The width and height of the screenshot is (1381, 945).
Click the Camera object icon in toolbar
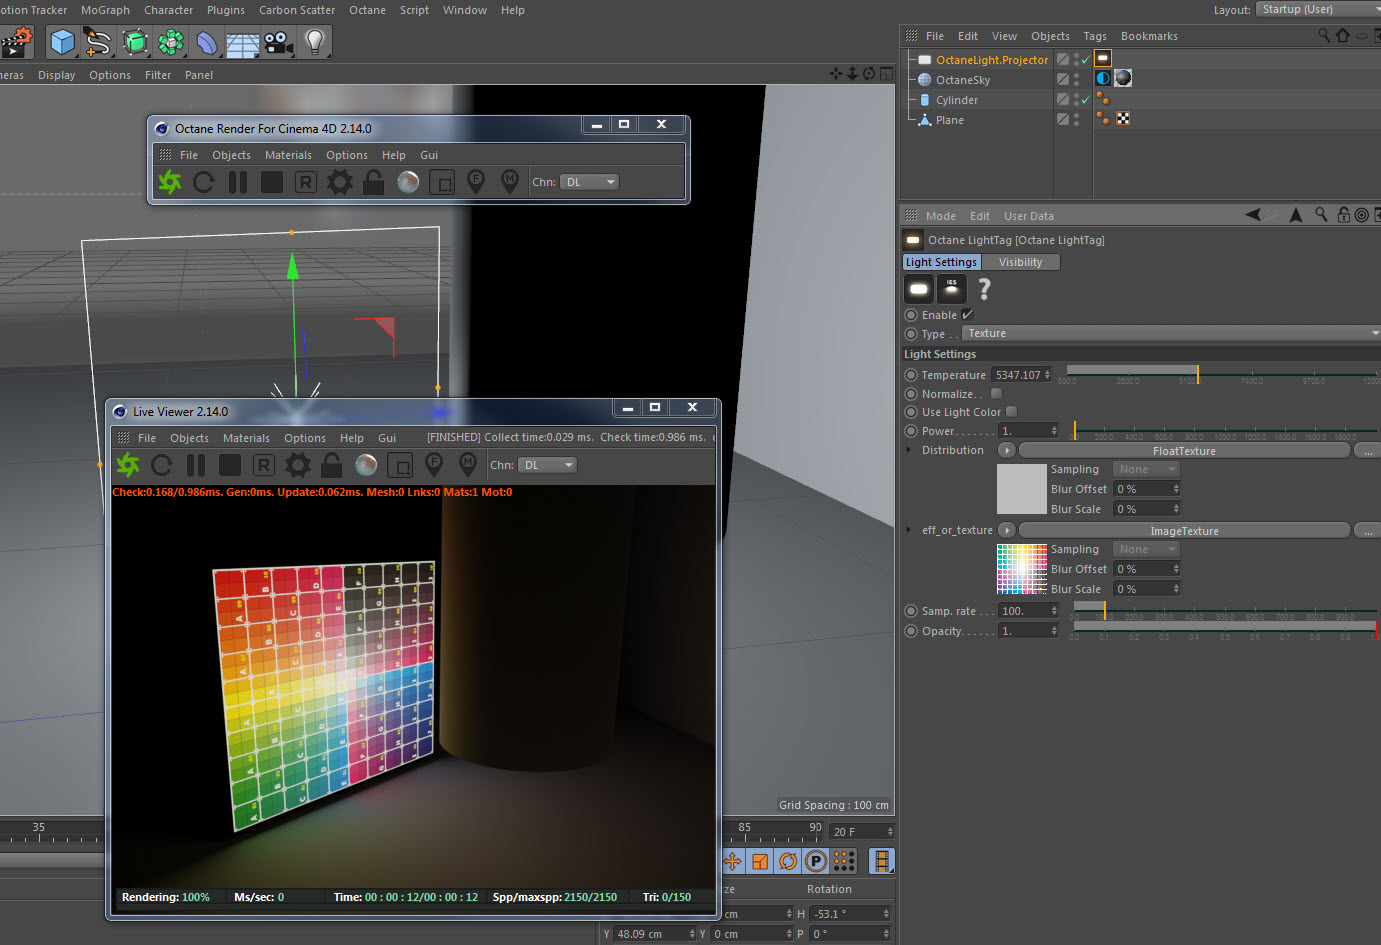278,42
